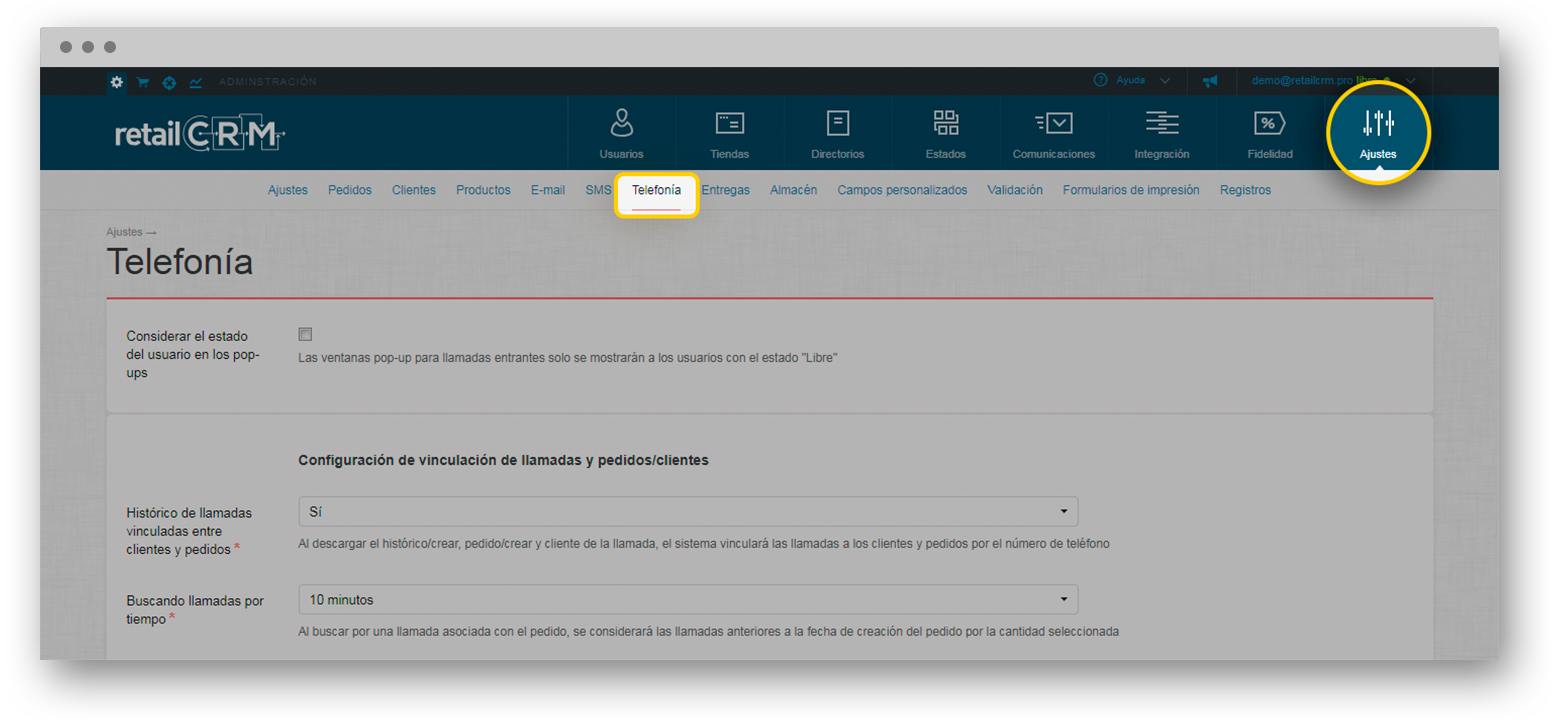Click the 'Al descargar el histórico' help text

pos(704,544)
